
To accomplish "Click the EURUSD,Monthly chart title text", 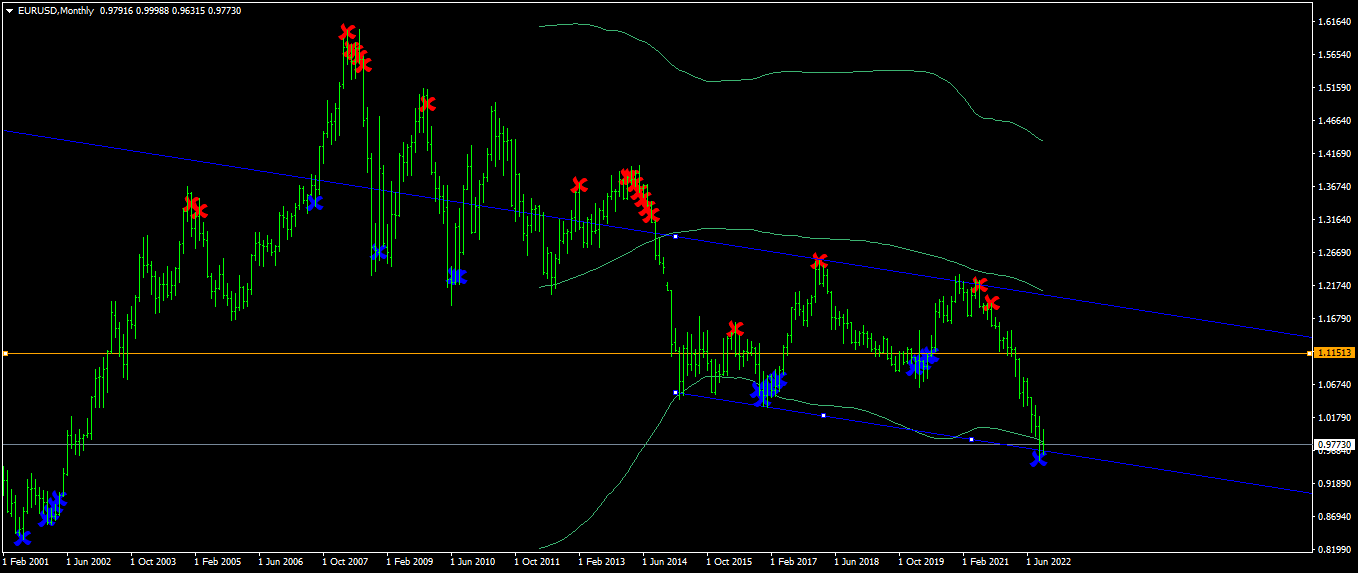I will click(55, 10).
